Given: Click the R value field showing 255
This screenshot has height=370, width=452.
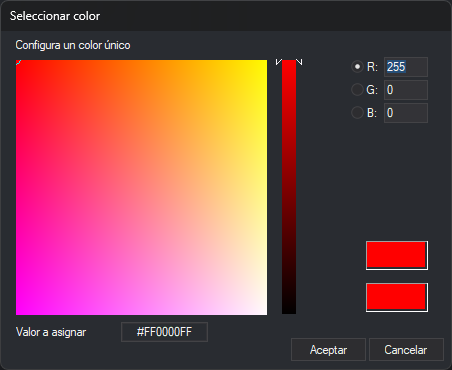Looking at the screenshot, I should coord(406,67).
